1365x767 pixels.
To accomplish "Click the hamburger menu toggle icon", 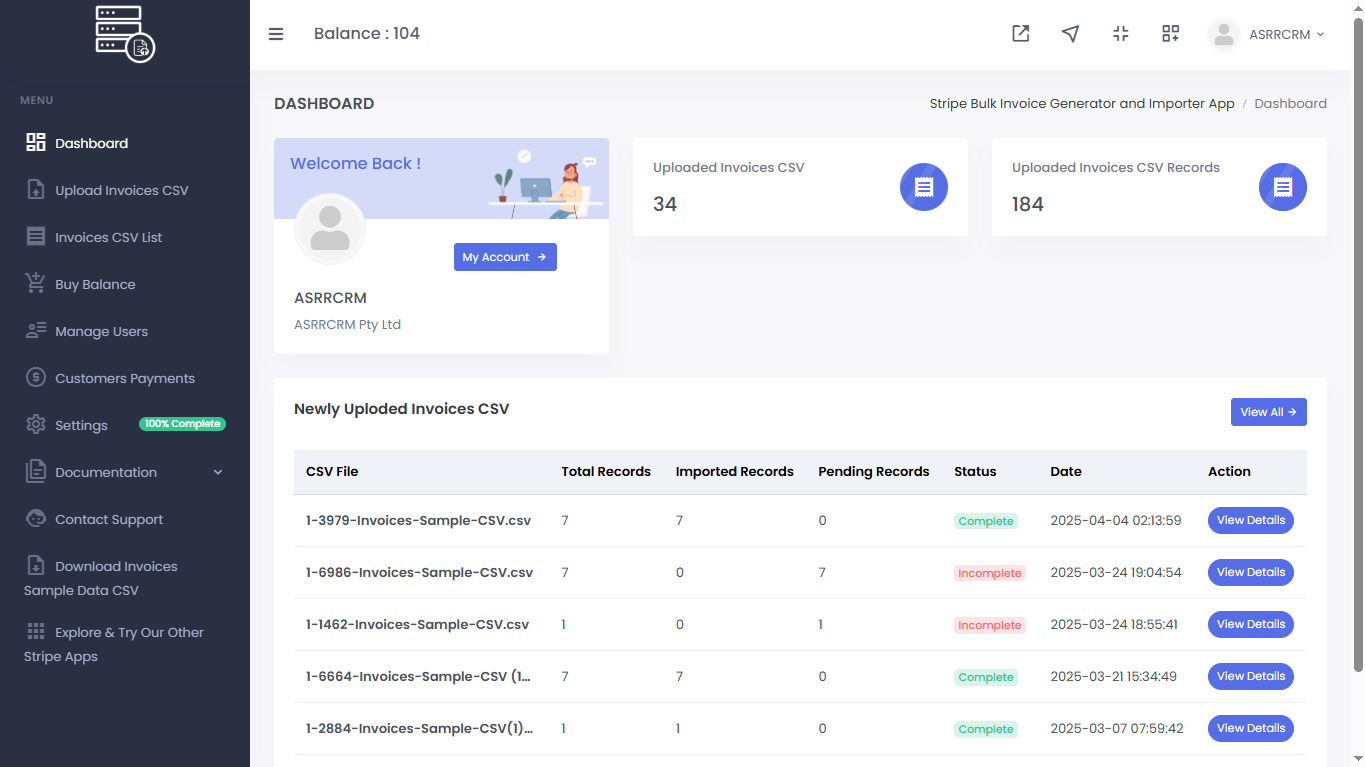I will click(x=276, y=34).
